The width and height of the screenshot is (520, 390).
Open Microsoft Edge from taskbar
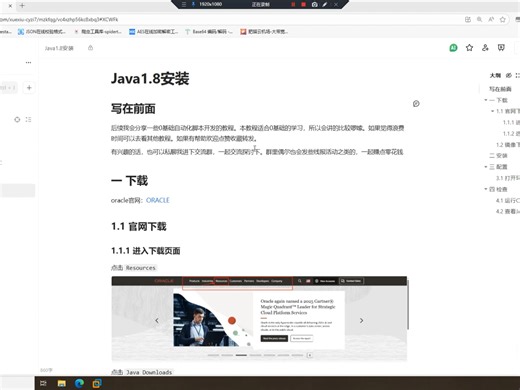click(x=79, y=383)
